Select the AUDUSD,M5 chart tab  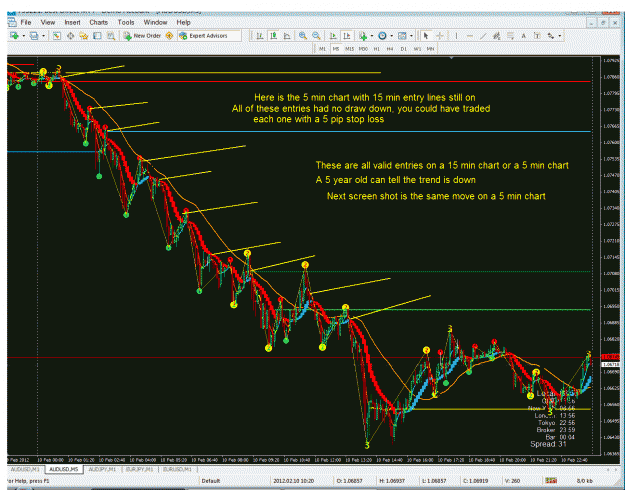[64, 469]
